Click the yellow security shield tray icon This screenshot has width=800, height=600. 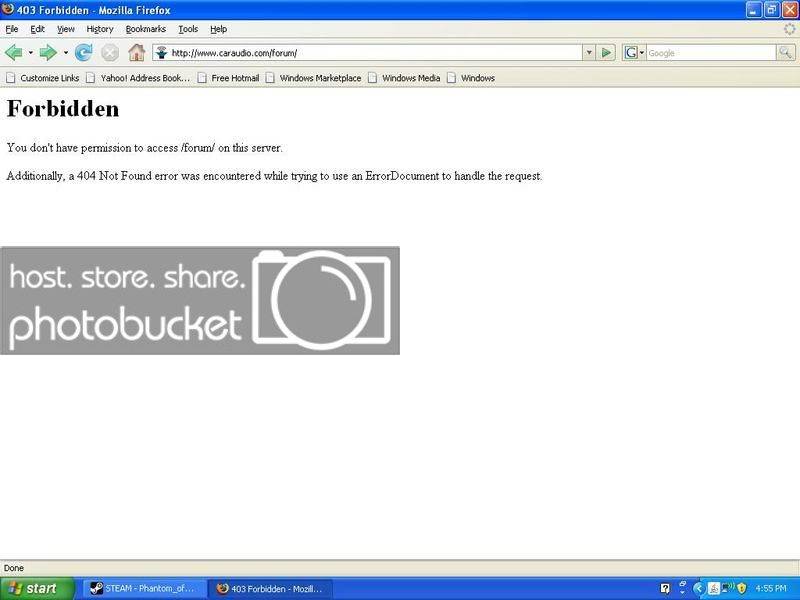click(x=742, y=588)
